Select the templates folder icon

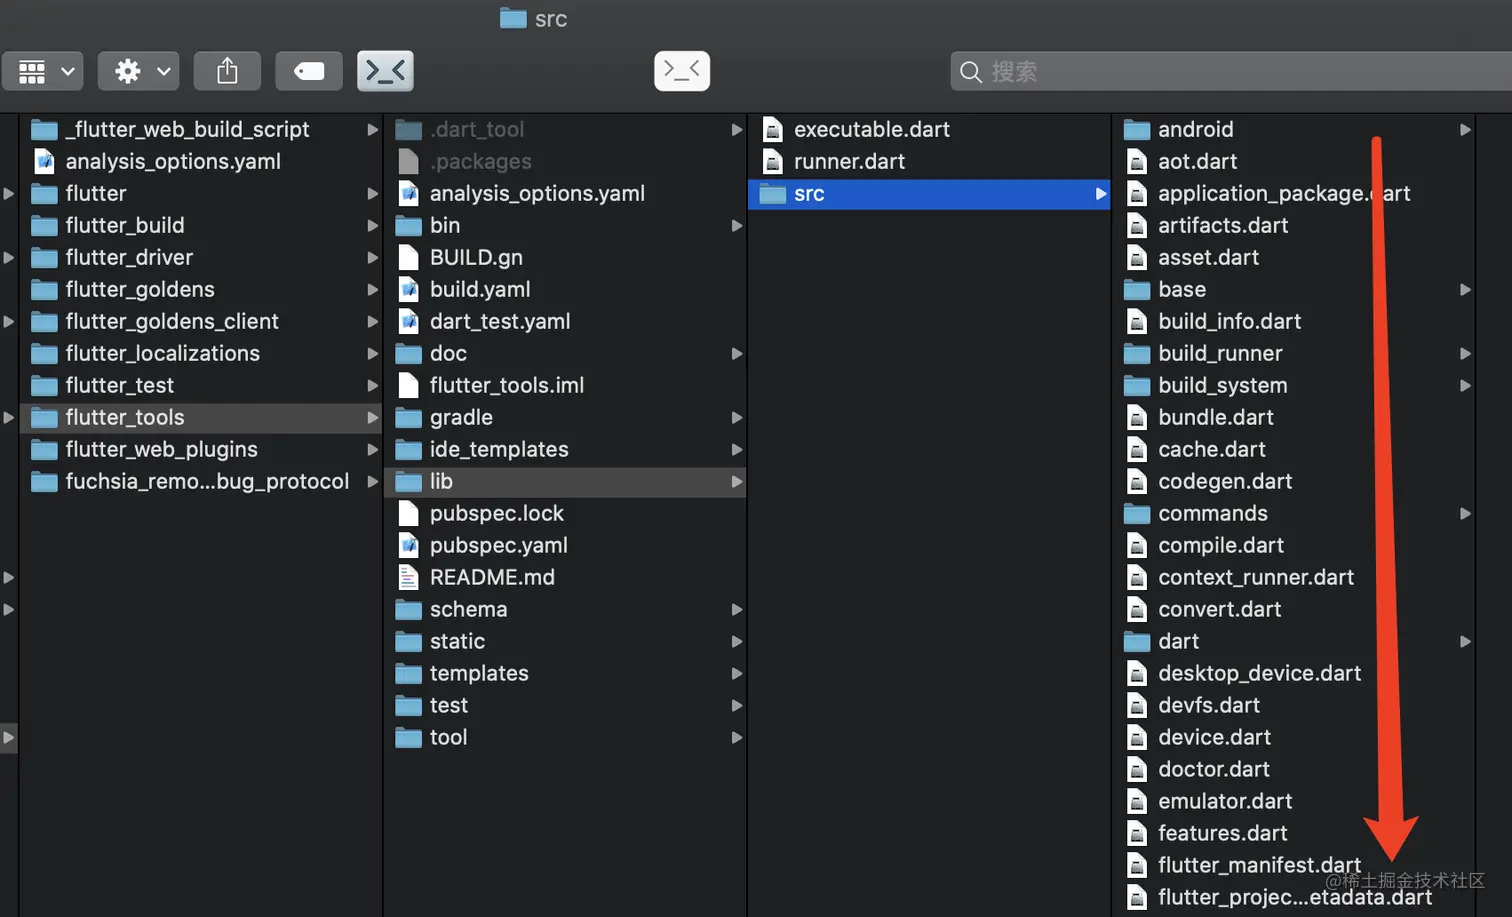[408, 674]
